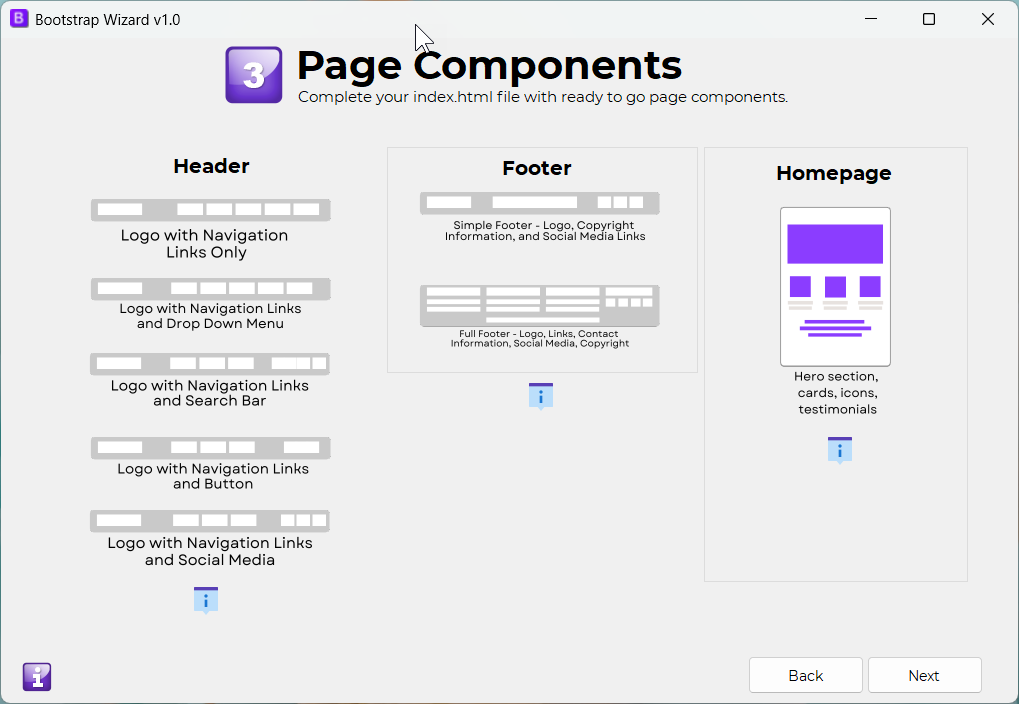
Task: Pick header with Navigation Links and Search Bar
Action: 210,364
